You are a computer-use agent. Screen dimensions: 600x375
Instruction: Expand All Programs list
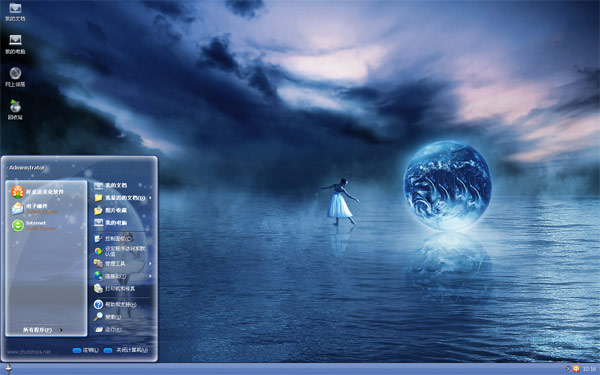(42, 330)
